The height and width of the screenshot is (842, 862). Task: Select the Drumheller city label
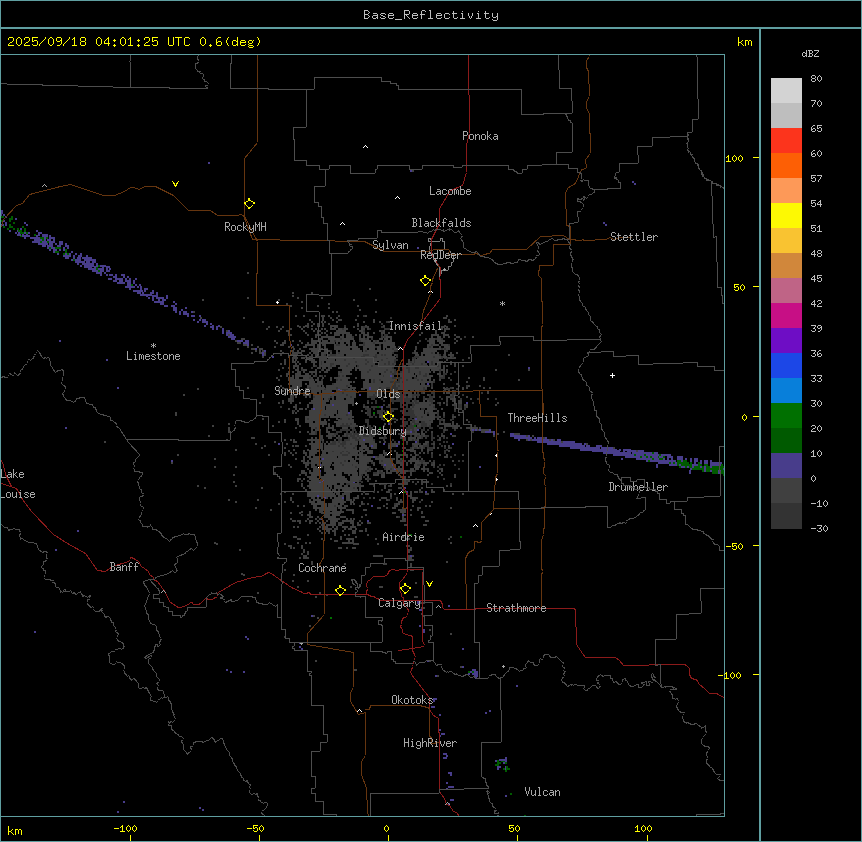tap(638, 487)
